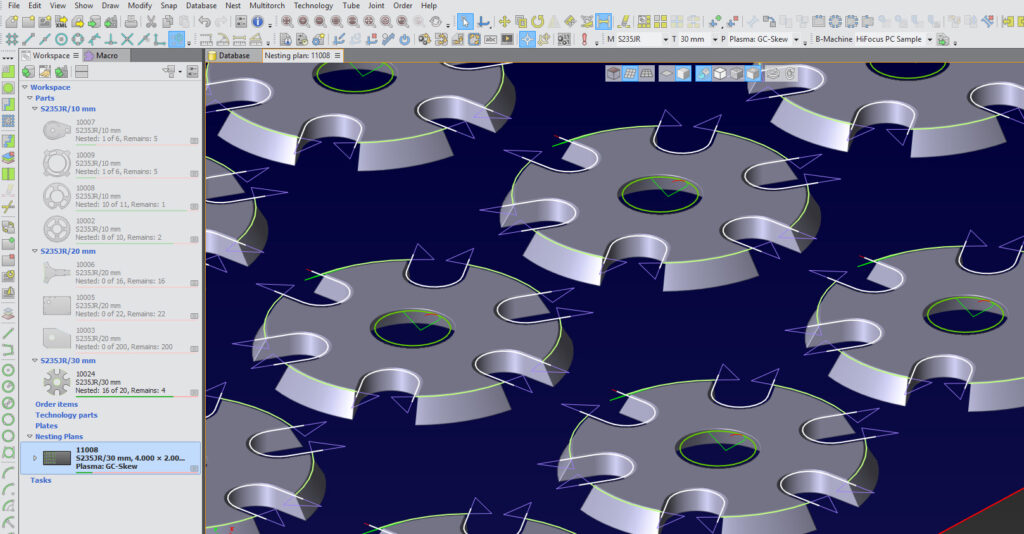Click the QR code icon
Viewport: 1024px width, 534px height.
pyautogui.click(x=564, y=39)
